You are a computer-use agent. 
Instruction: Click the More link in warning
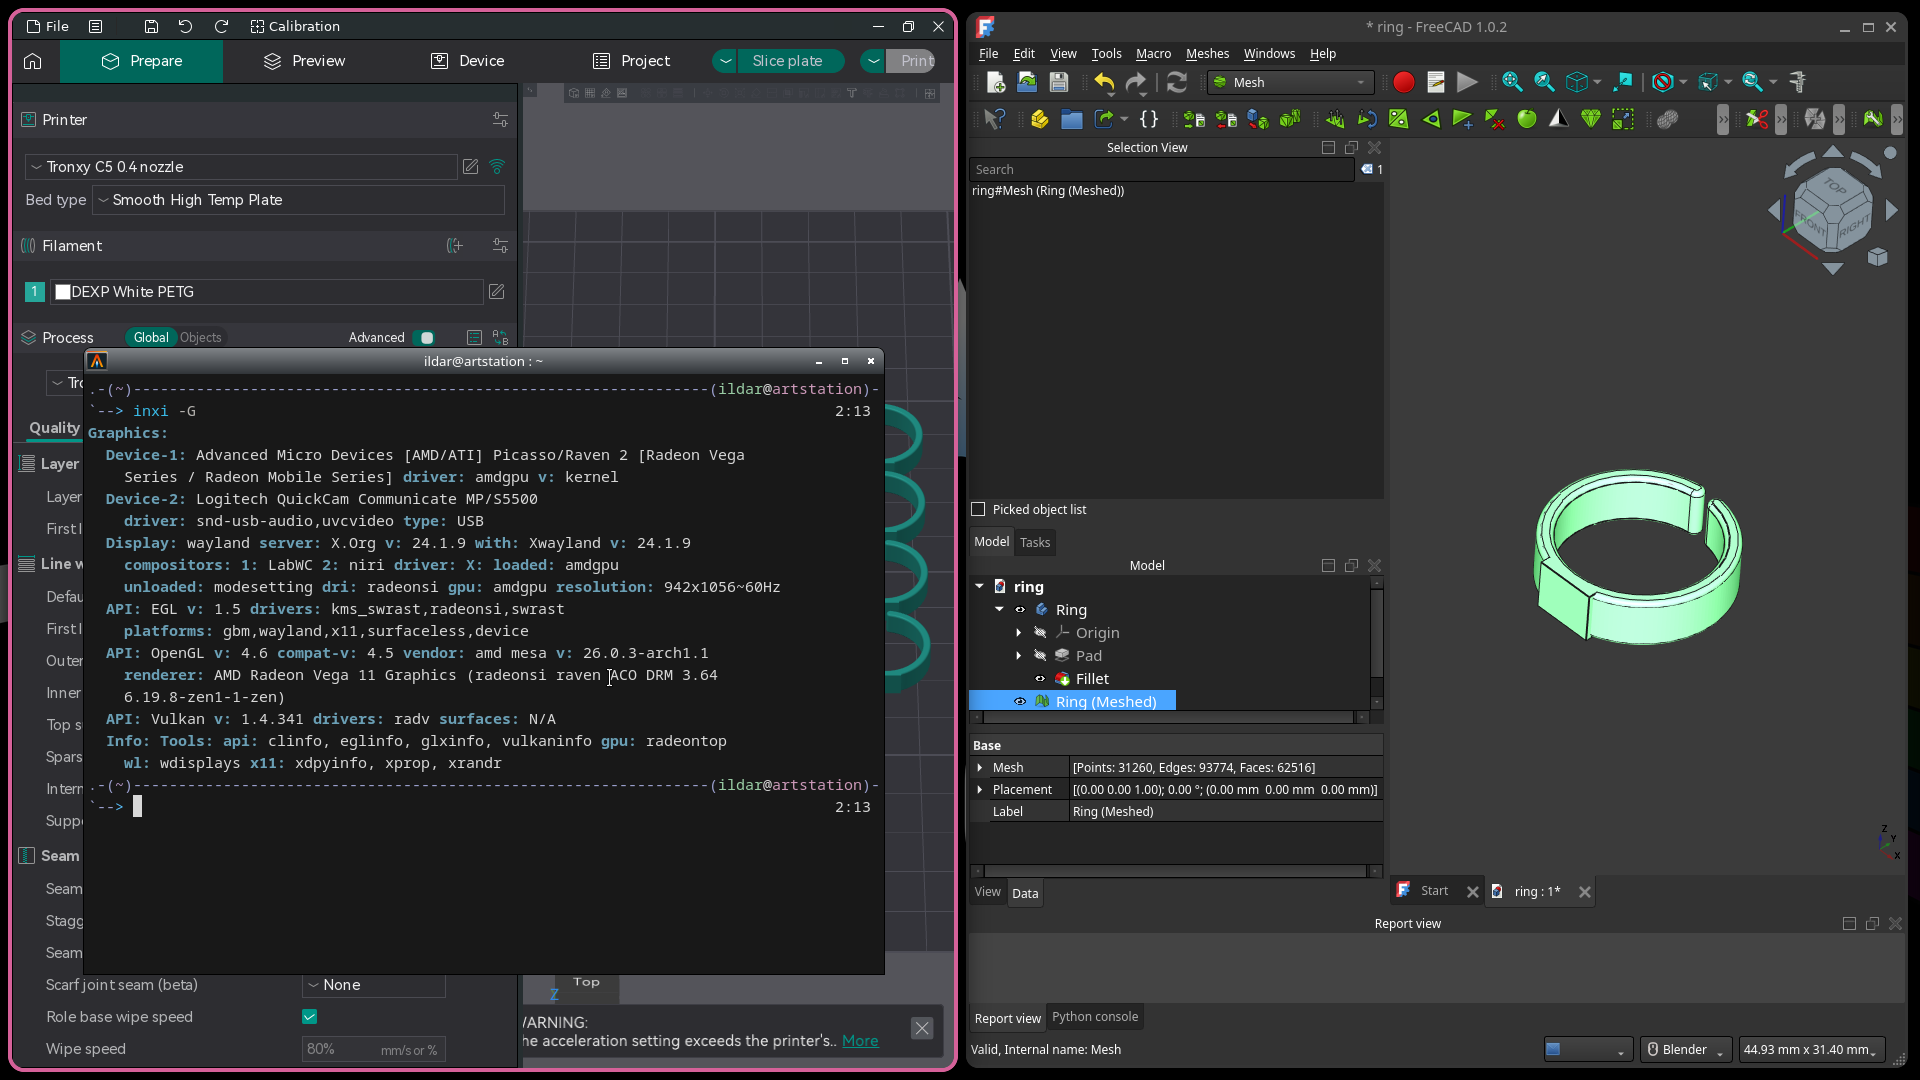(x=859, y=1041)
